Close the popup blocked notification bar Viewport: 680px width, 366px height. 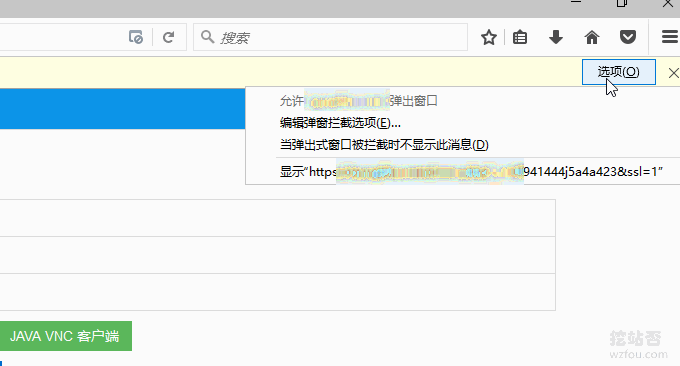coord(673,73)
